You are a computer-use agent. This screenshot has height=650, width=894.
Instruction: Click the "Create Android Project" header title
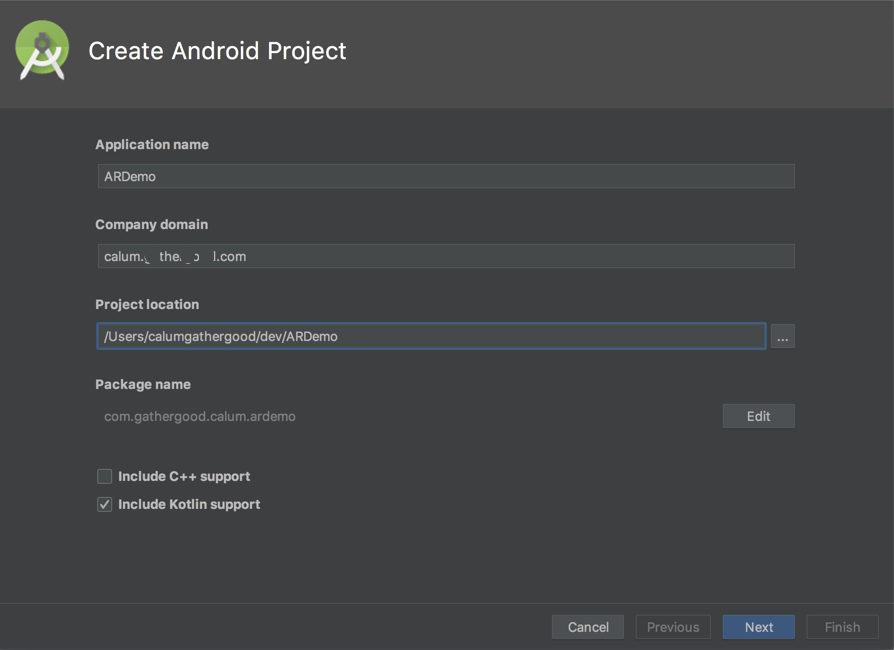217,51
